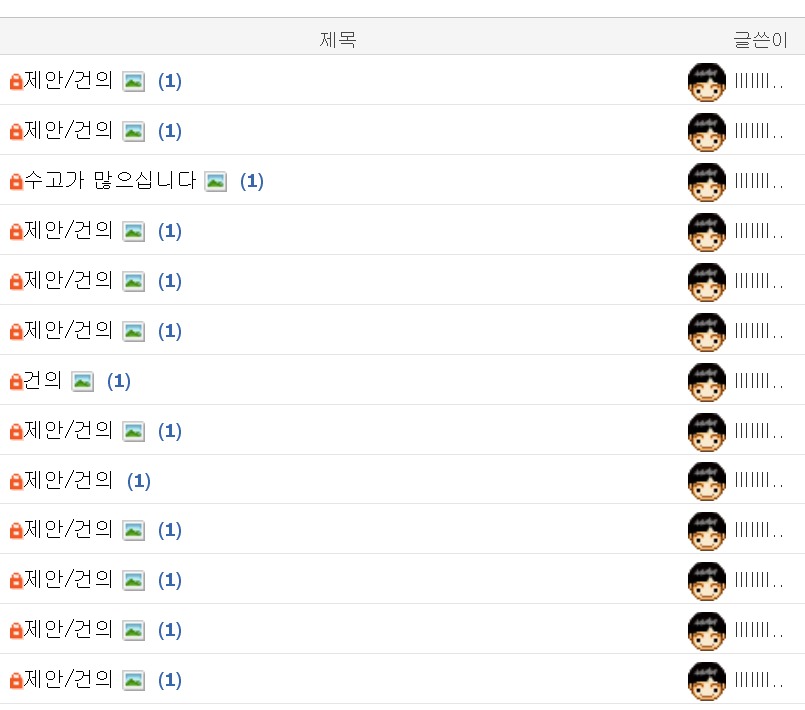Click the author avatar in the first row
The image size is (805, 710).
click(x=706, y=82)
